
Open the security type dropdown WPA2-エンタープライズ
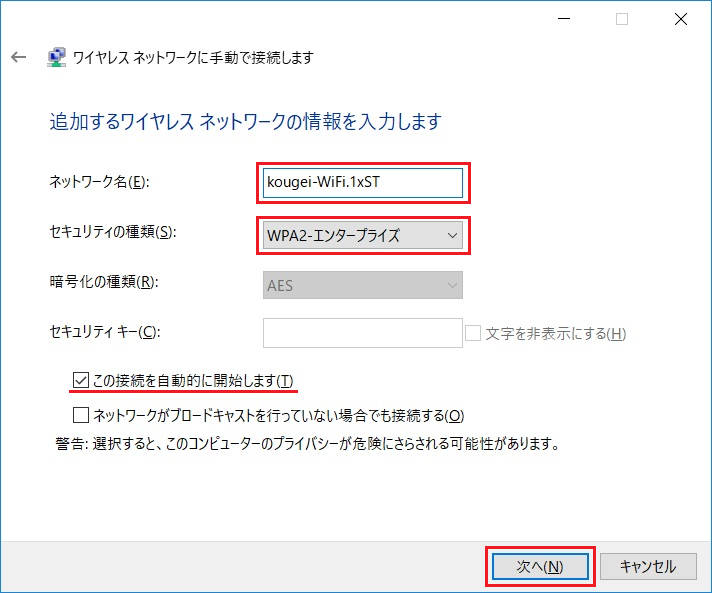coord(363,235)
